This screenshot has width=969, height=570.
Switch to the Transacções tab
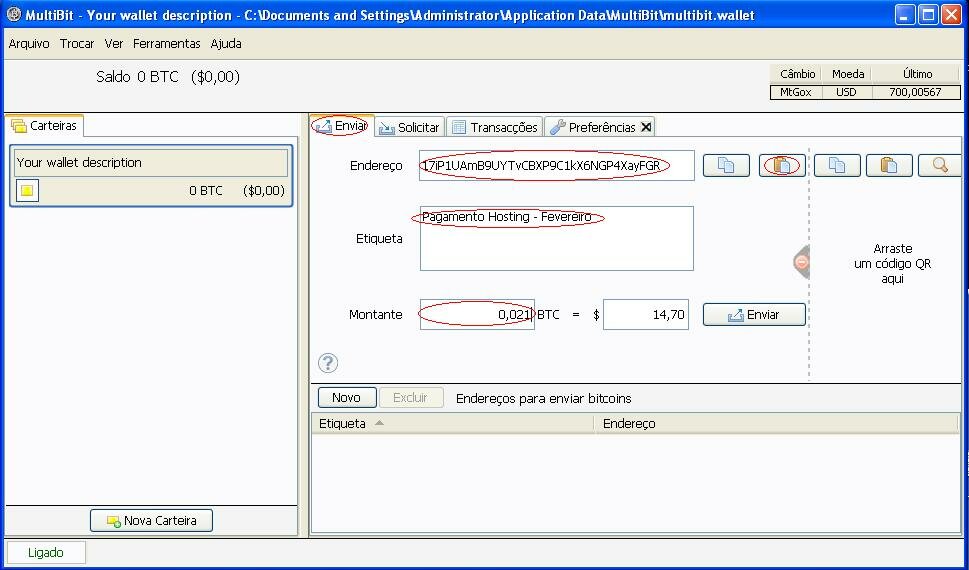tap(495, 127)
